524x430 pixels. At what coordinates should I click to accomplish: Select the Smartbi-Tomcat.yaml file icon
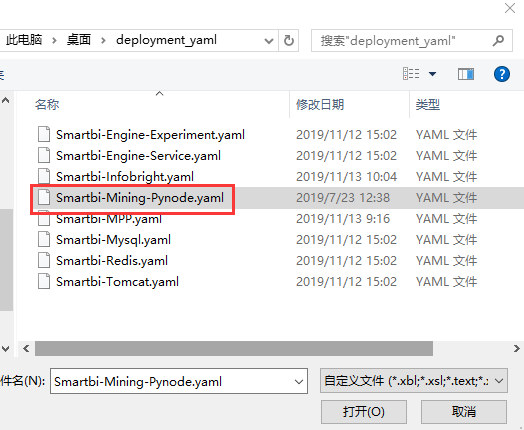click(x=44, y=281)
